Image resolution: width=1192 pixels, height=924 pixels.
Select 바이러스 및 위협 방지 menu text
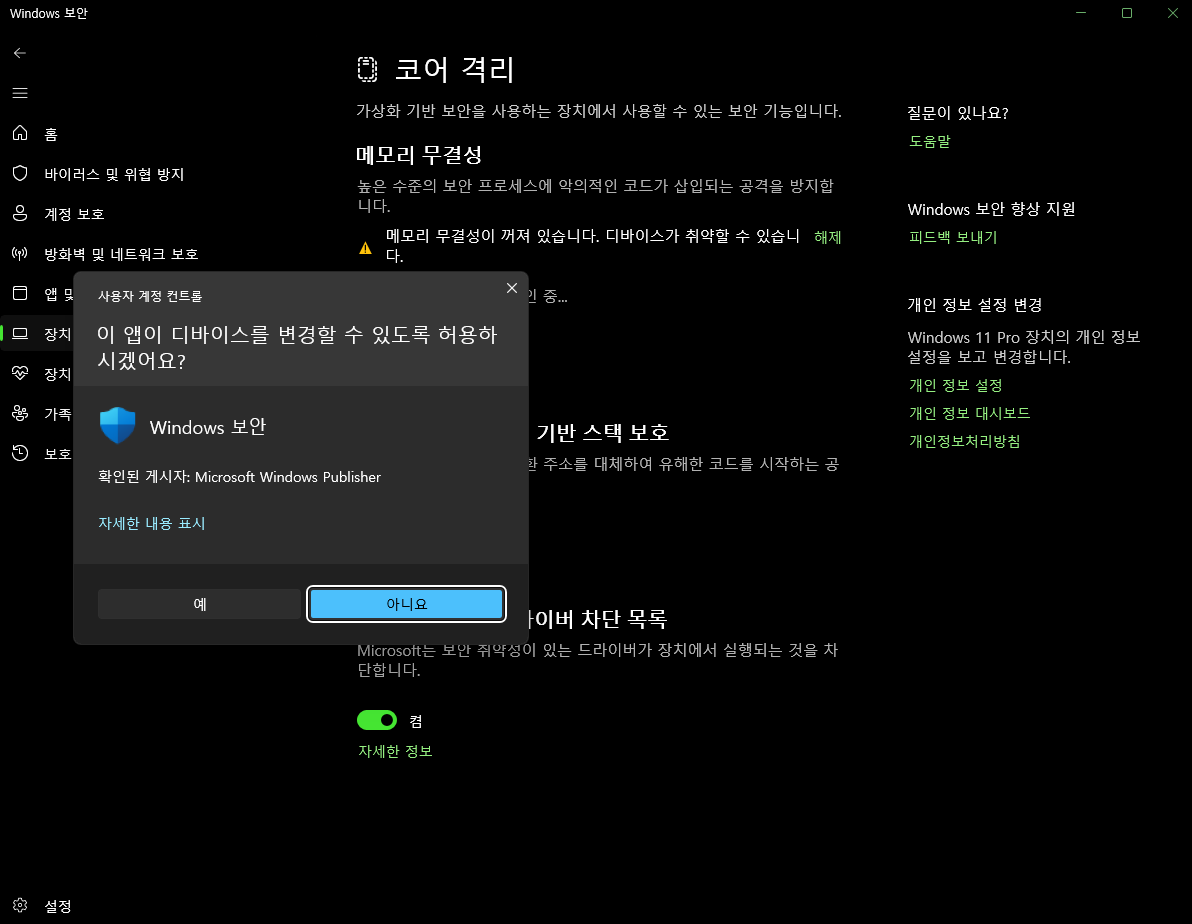point(114,174)
